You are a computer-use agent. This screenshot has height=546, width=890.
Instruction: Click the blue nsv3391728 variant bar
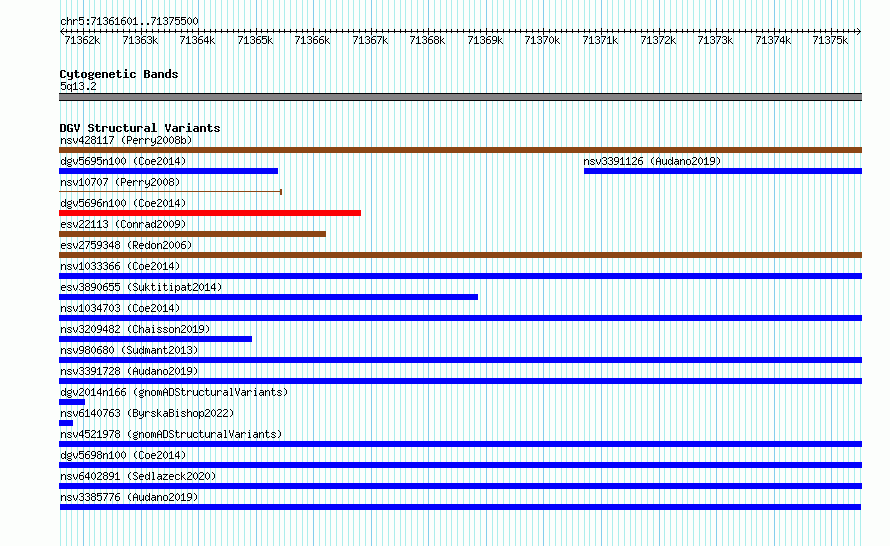460,381
